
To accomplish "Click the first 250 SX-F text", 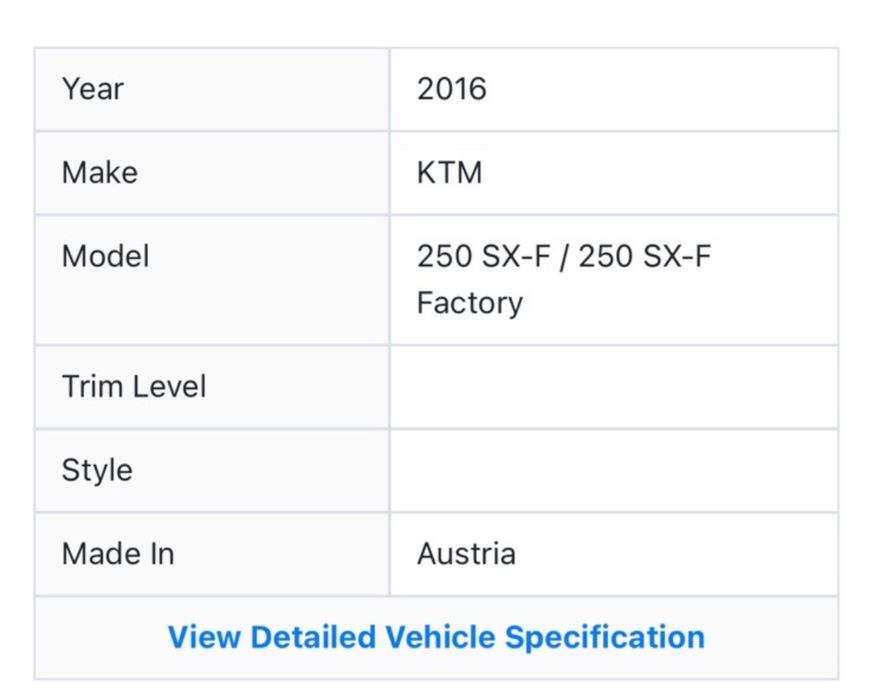I will 483,256.
